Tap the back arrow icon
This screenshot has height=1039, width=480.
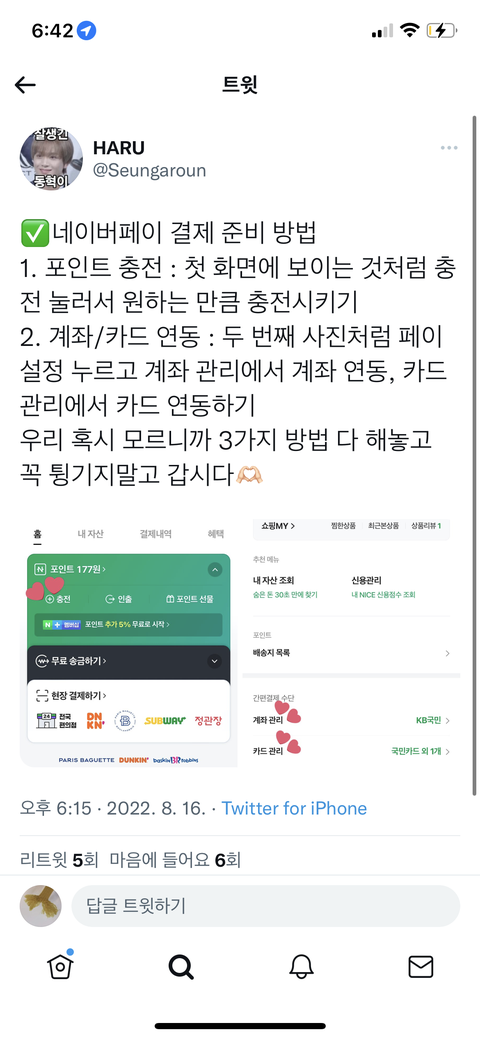25,85
